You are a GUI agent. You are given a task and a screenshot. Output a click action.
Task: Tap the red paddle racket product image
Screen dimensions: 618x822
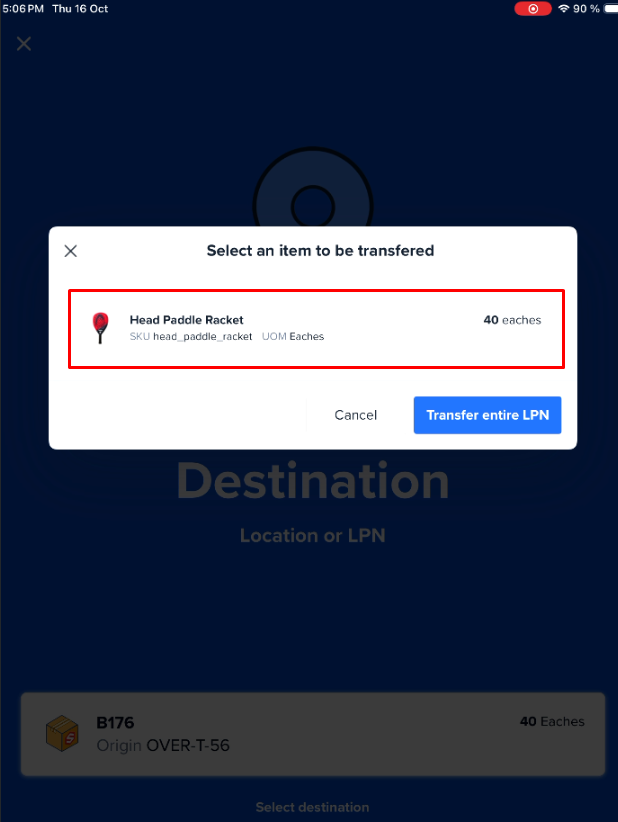point(100,328)
